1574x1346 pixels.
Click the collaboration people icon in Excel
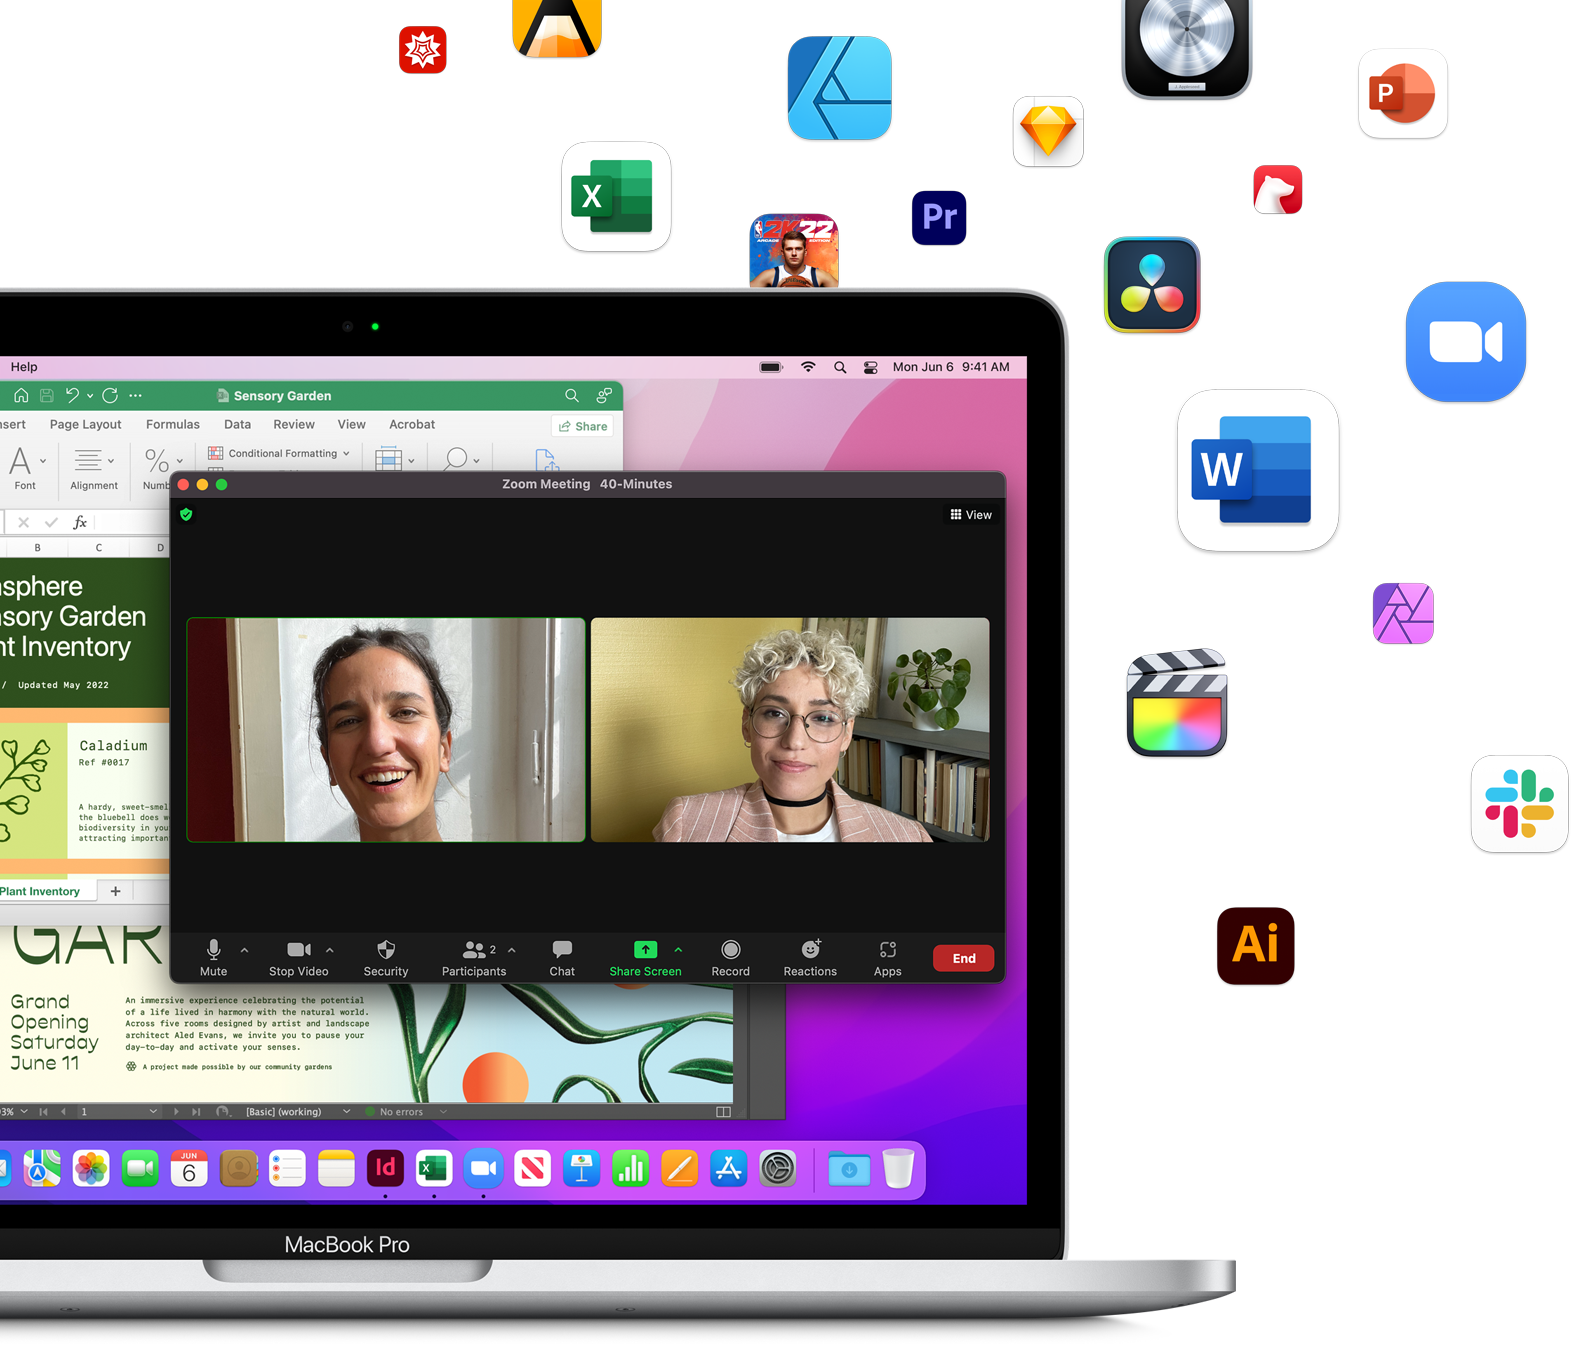(x=604, y=395)
